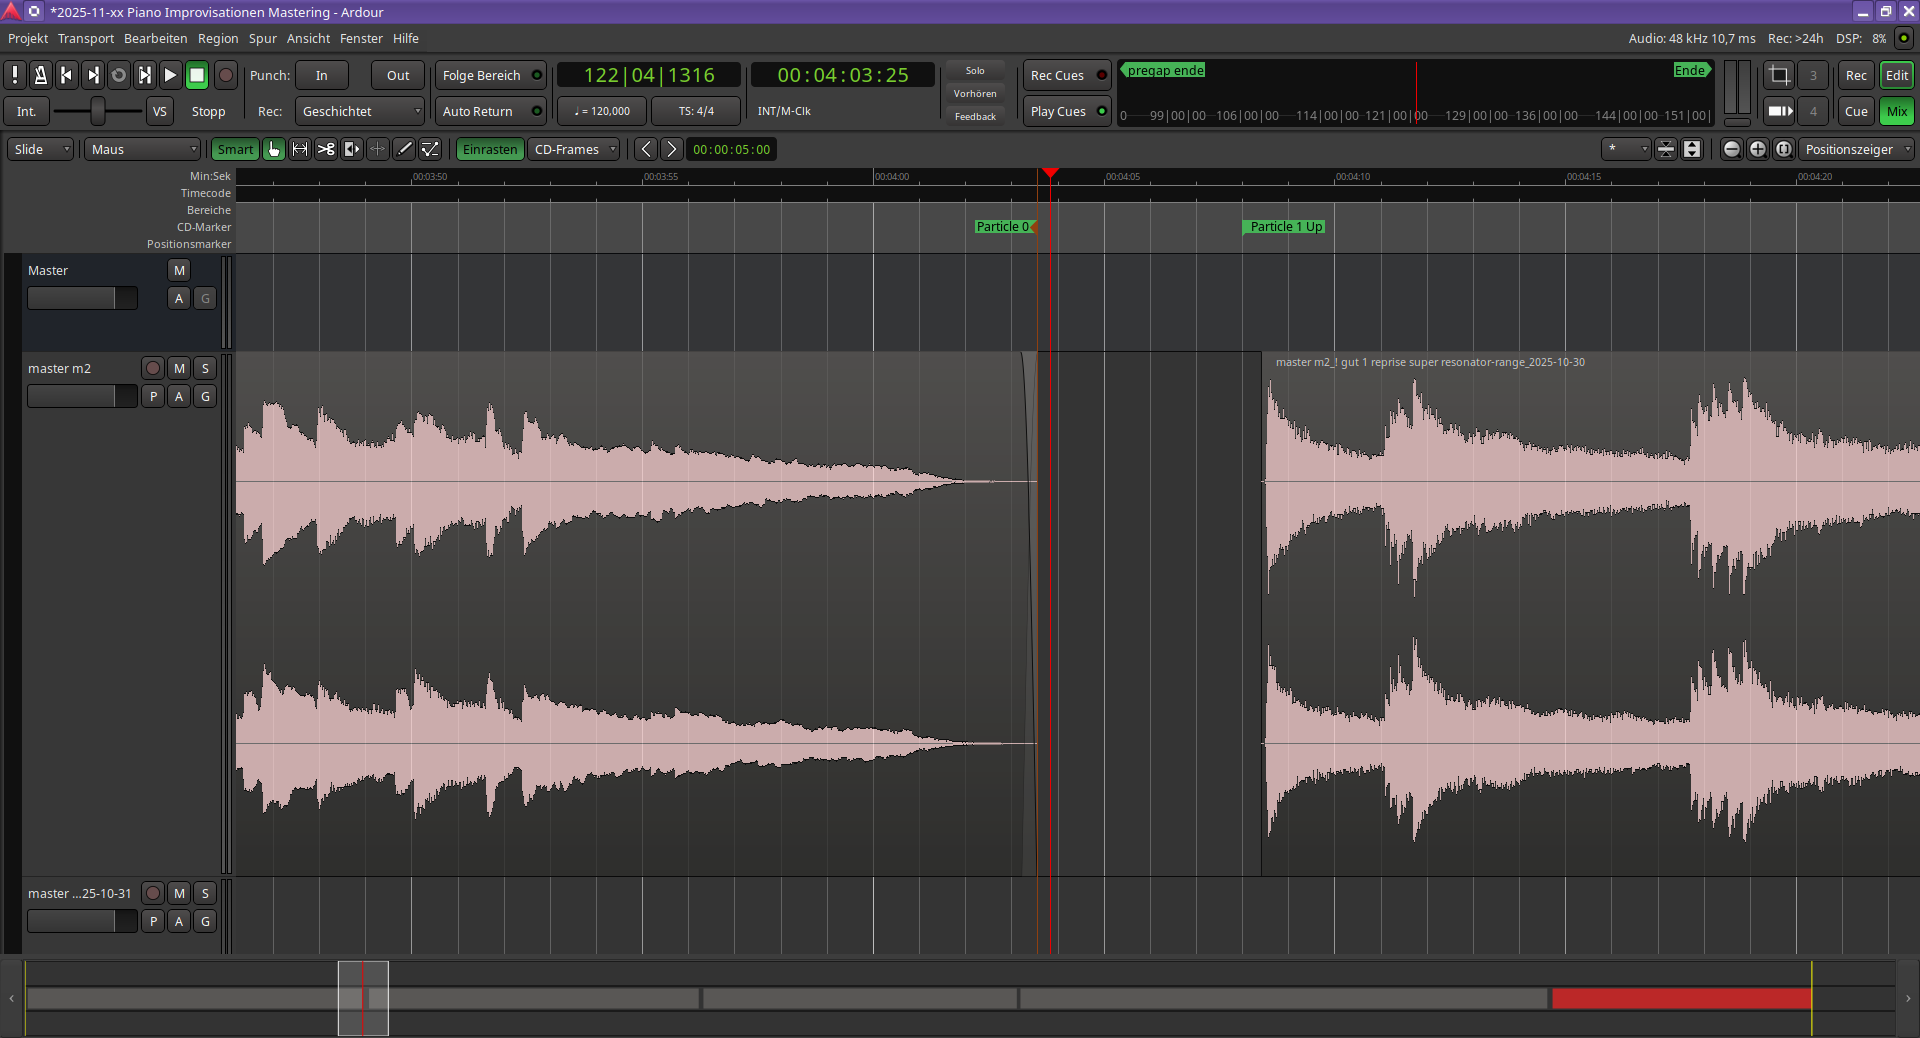Switch to the Mix window
Screen dimensions: 1920x1038
point(1896,111)
